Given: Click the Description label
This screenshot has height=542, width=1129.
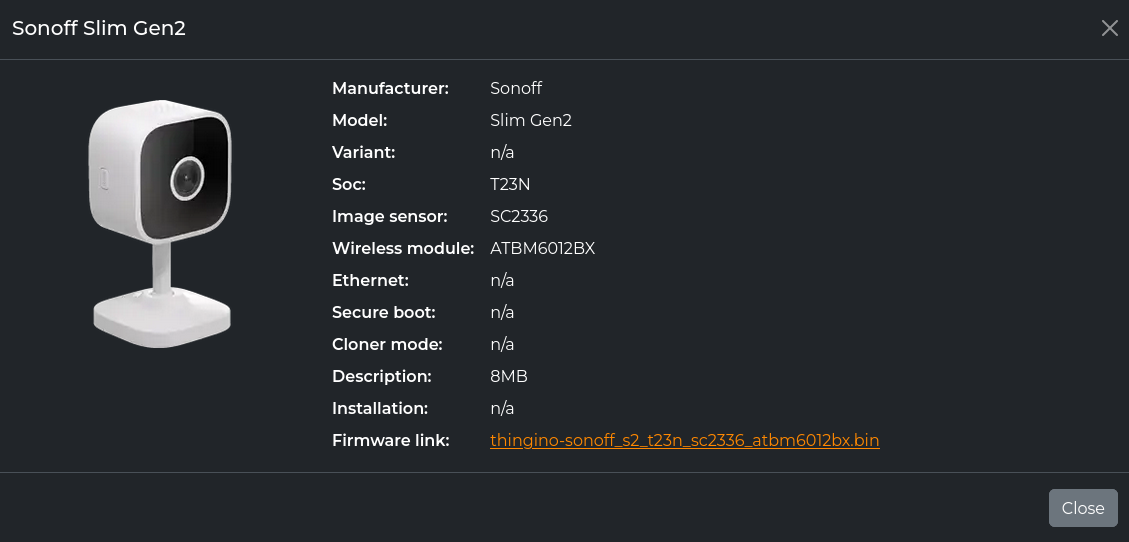Looking at the screenshot, I should point(382,376).
